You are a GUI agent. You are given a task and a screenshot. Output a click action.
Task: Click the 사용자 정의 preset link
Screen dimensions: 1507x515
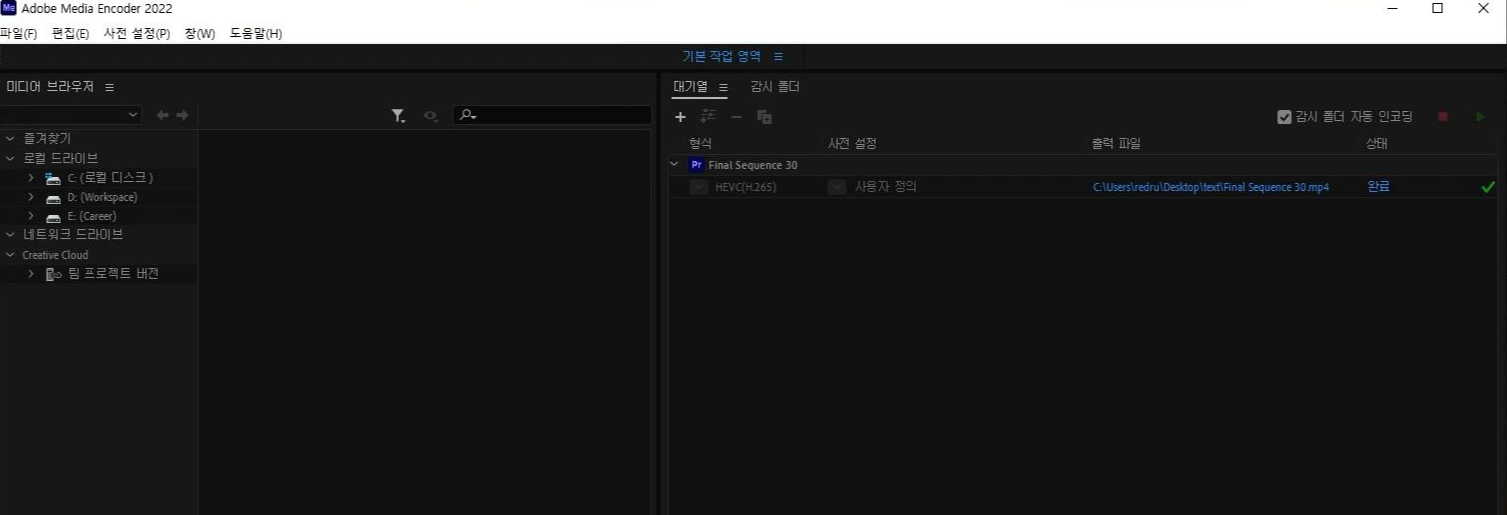click(x=885, y=187)
